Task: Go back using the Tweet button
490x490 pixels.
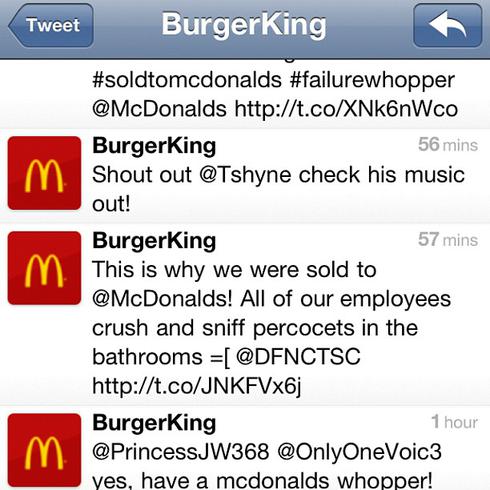Action: point(51,25)
